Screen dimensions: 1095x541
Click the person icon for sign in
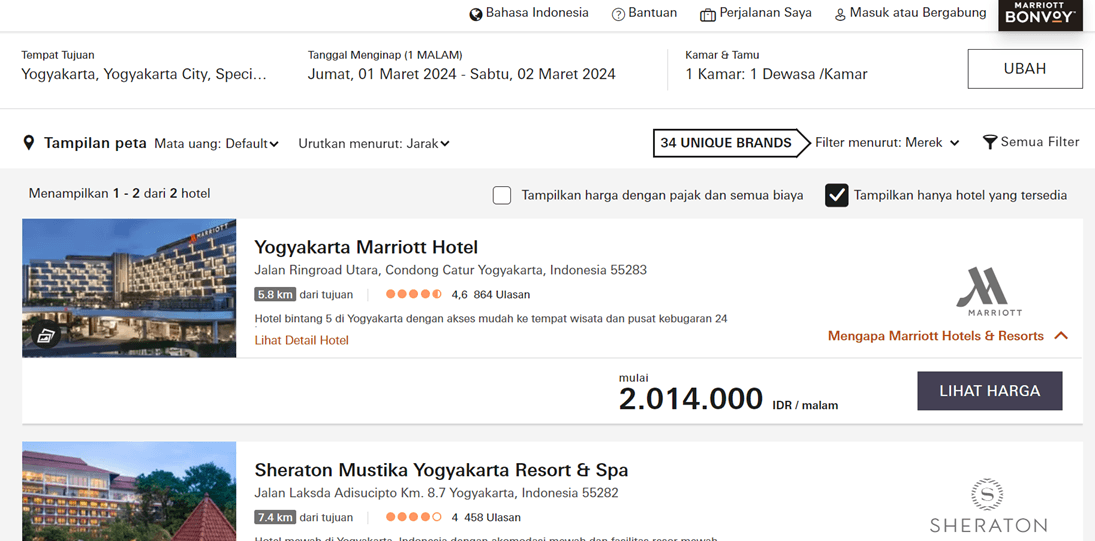[840, 15]
